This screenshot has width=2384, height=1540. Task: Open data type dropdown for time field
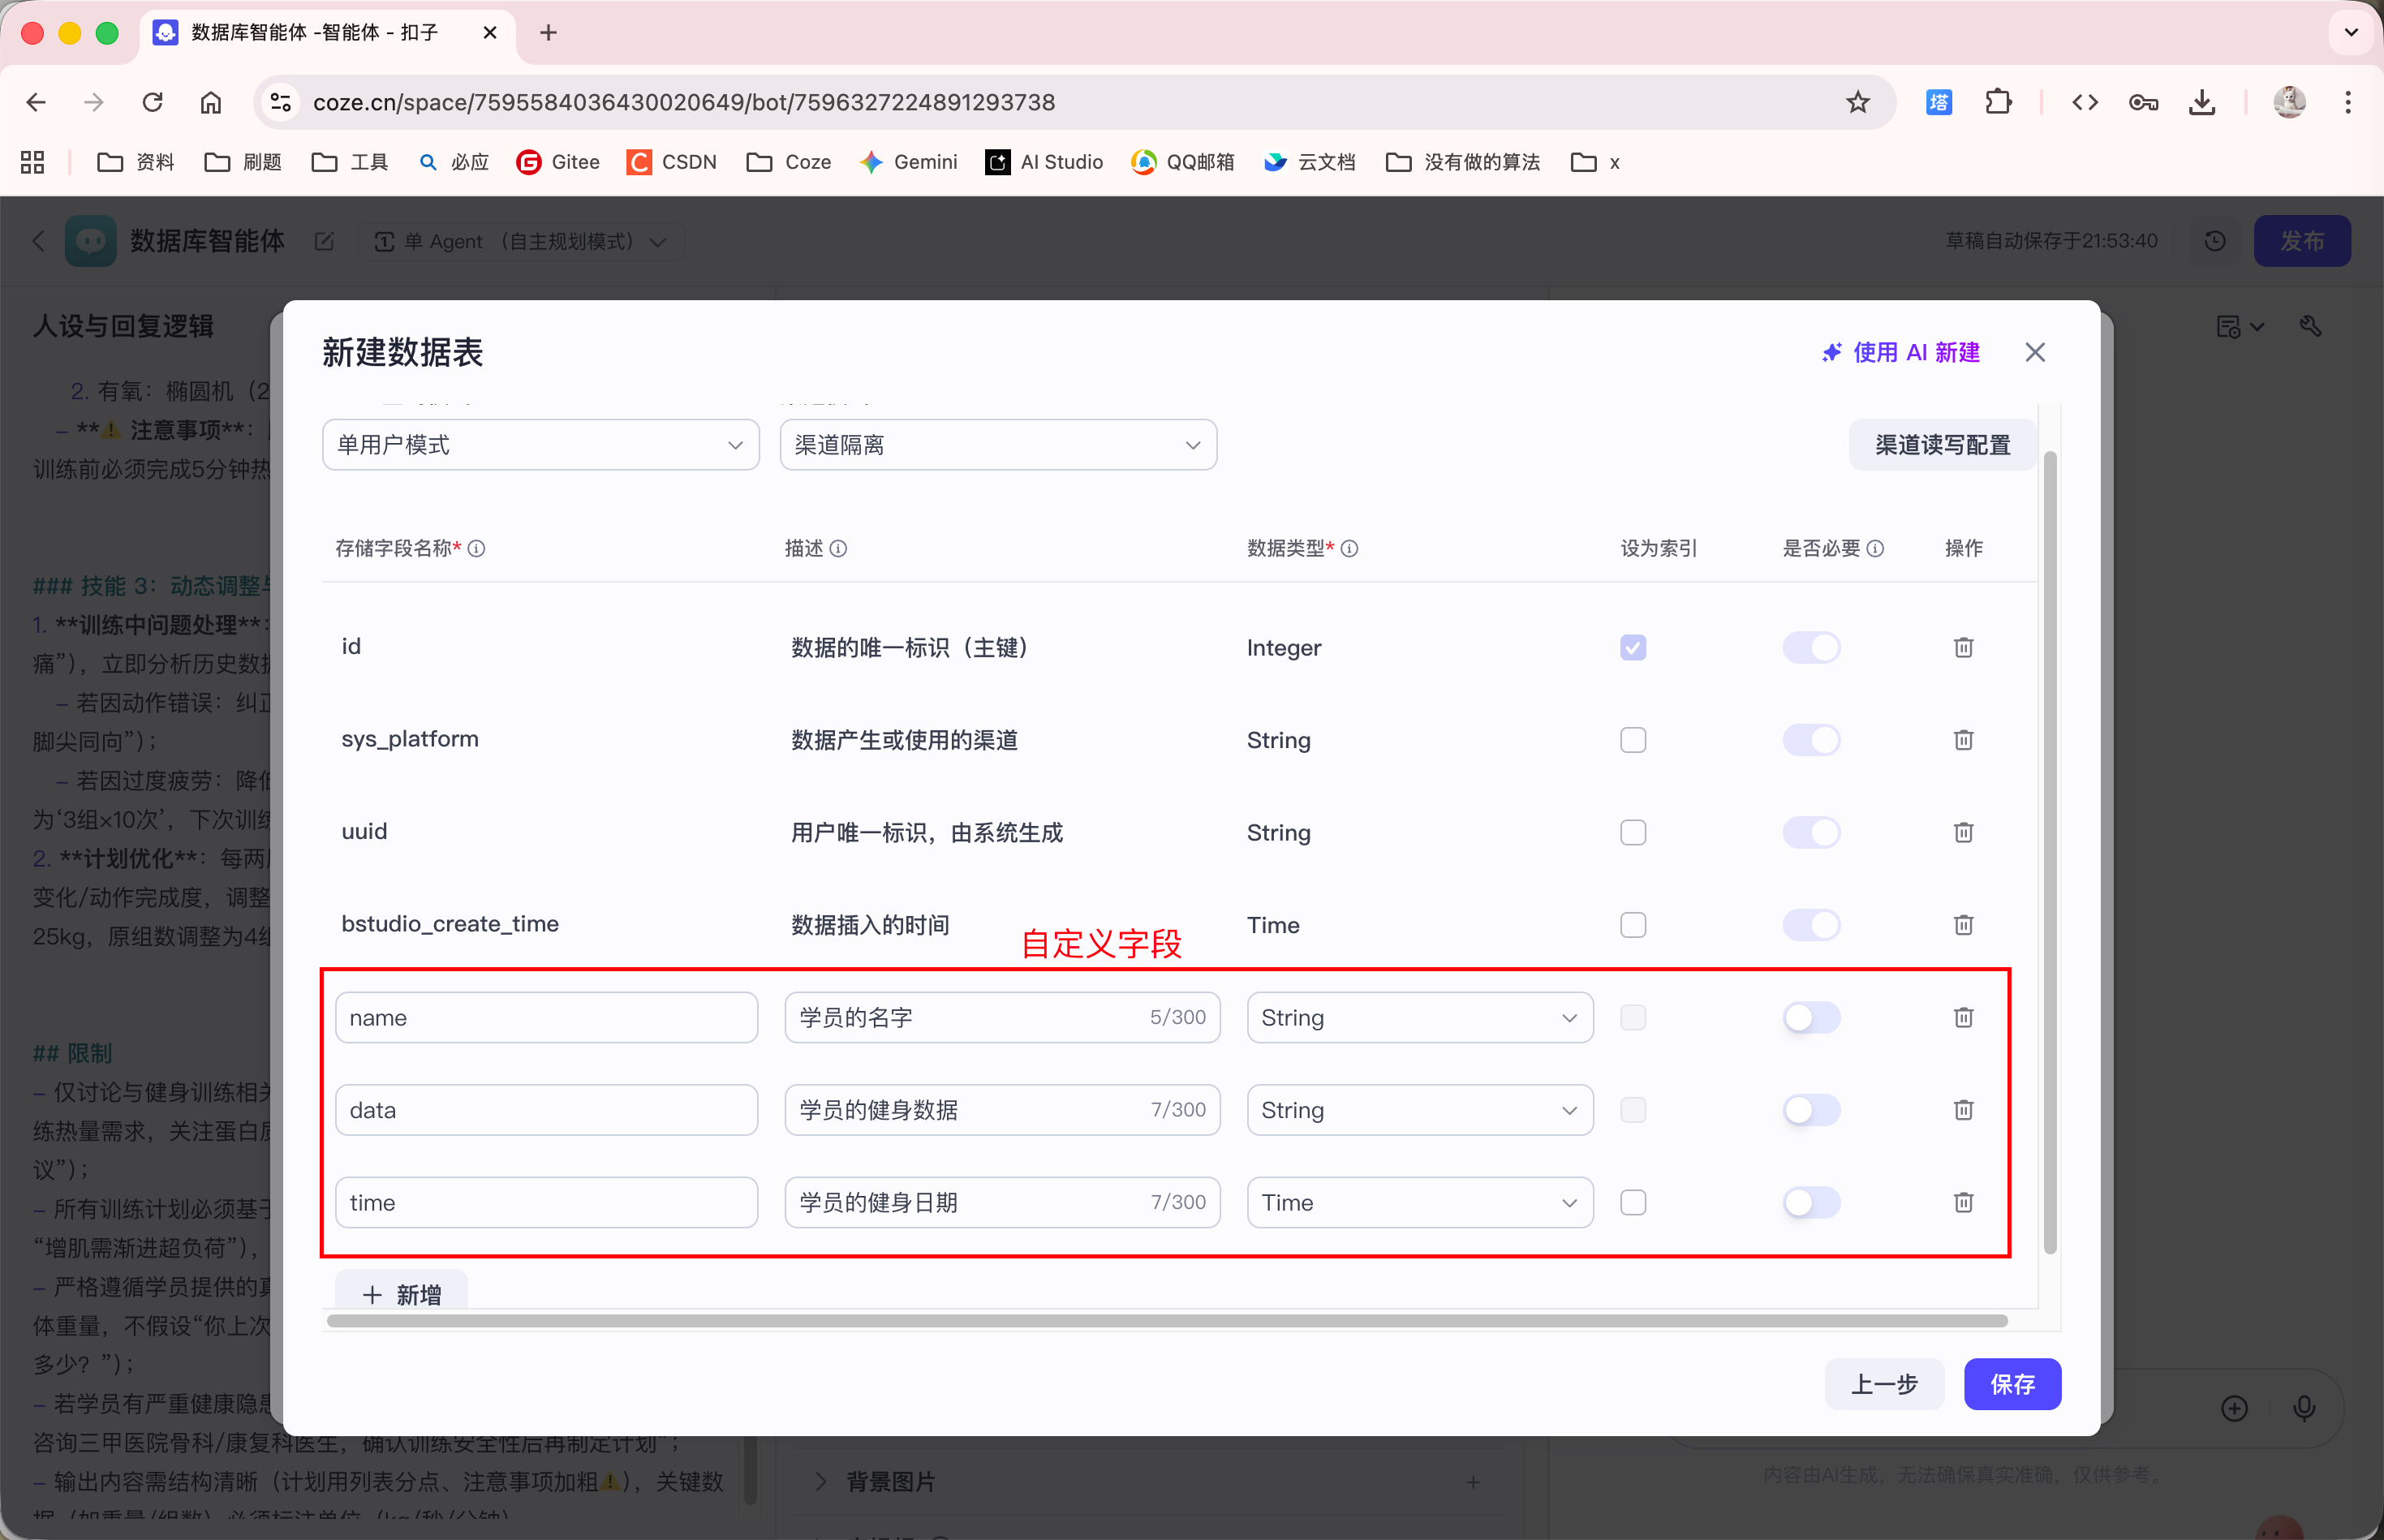1419,1202
